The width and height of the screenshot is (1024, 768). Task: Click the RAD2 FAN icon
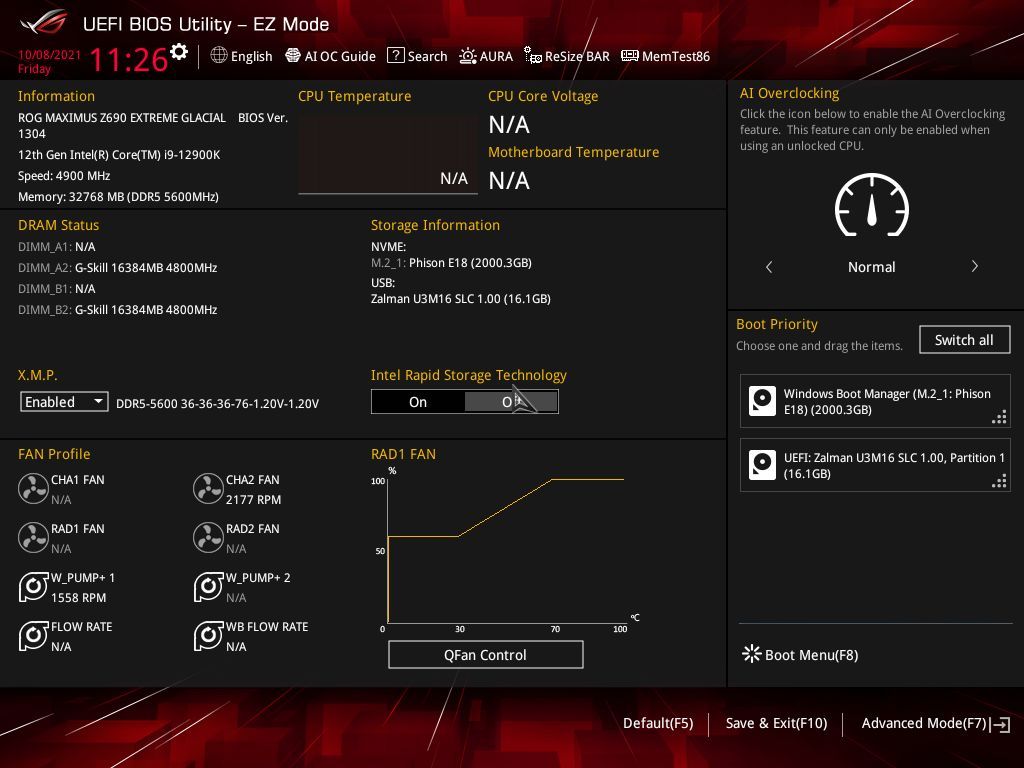(208, 537)
